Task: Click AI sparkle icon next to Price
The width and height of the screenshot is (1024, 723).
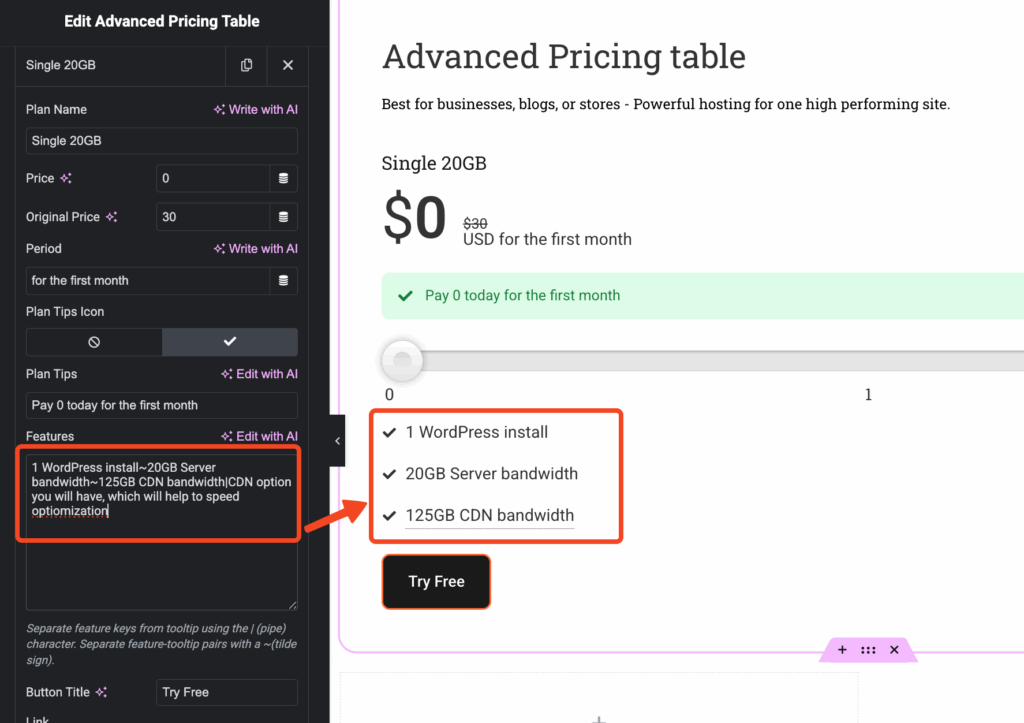Action: click(66, 179)
